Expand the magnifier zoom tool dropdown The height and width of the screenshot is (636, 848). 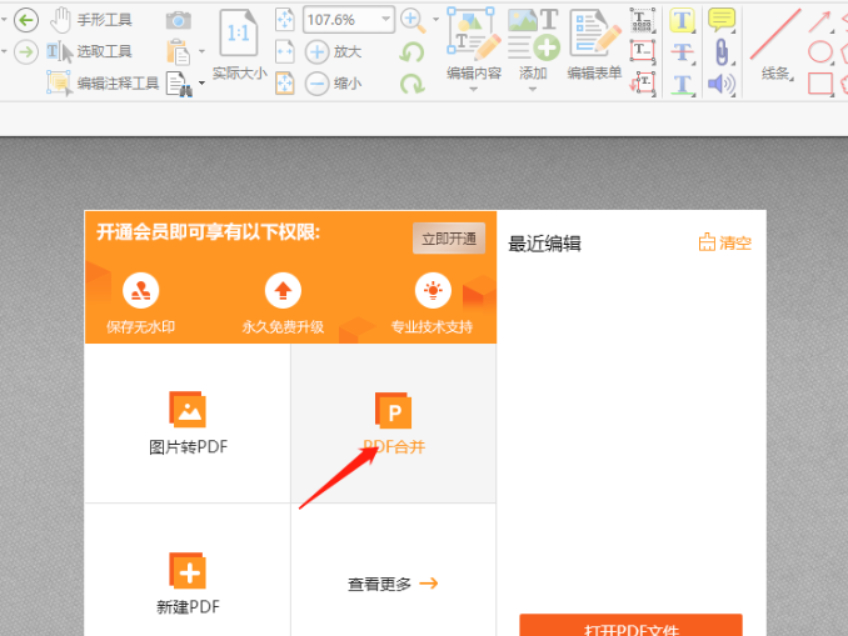point(436,20)
